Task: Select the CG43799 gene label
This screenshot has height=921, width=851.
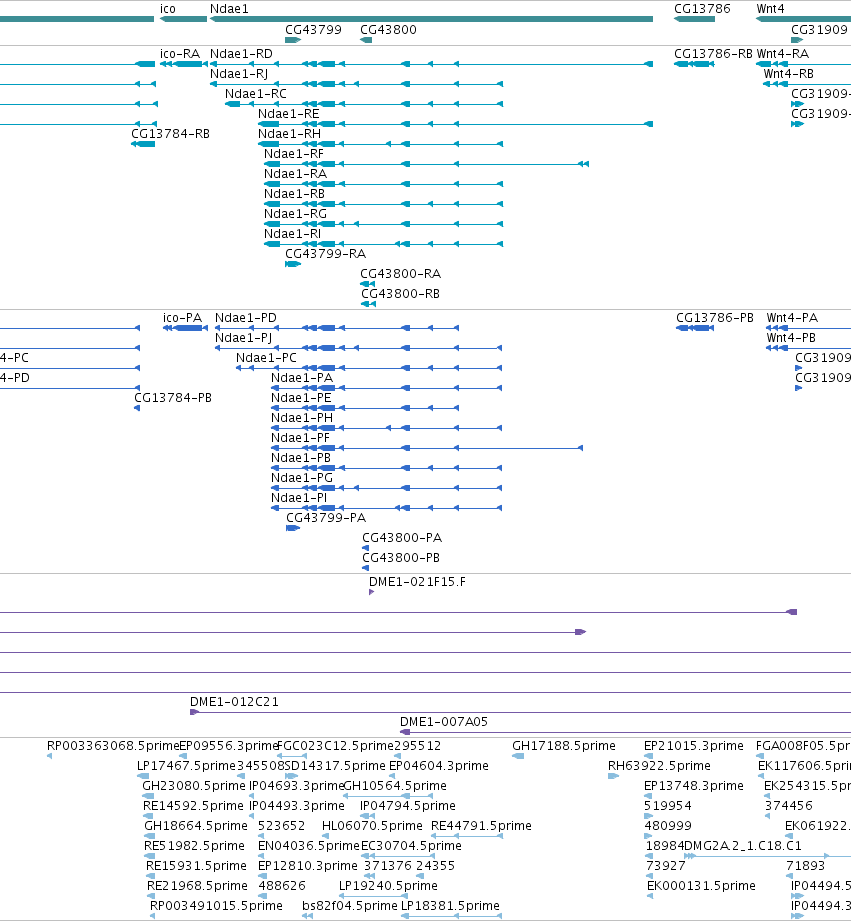Action: tap(313, 29)
